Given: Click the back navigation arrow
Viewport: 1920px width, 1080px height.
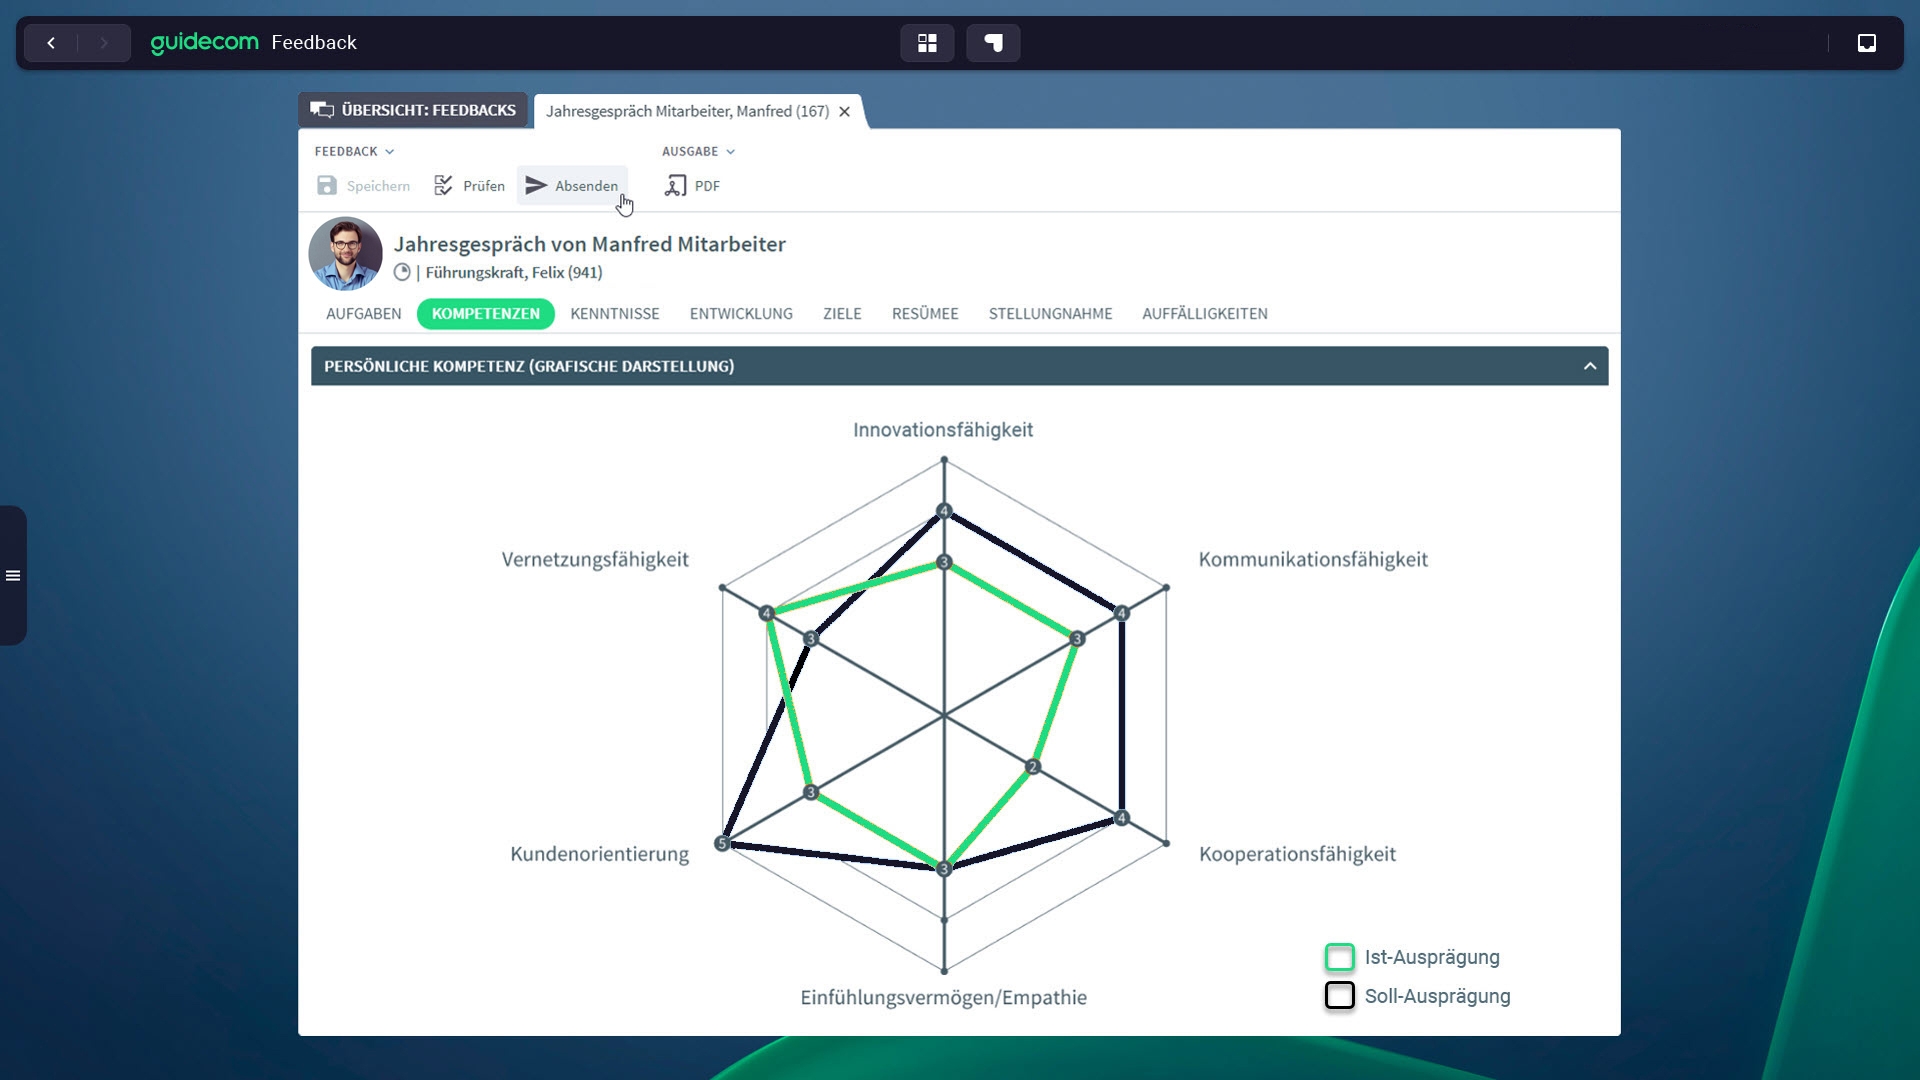Looking at the screenshot, I should pos(51,43).
